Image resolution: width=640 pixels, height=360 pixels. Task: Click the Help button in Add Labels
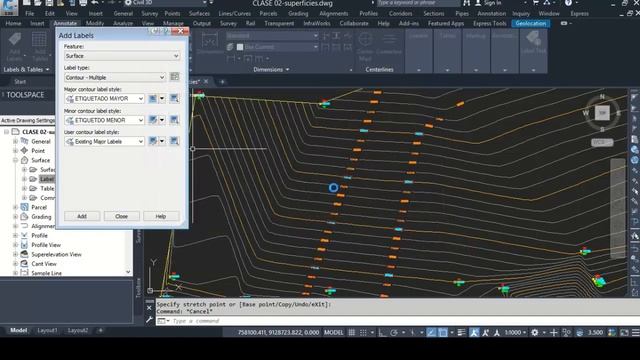click(x=161, y=216)
